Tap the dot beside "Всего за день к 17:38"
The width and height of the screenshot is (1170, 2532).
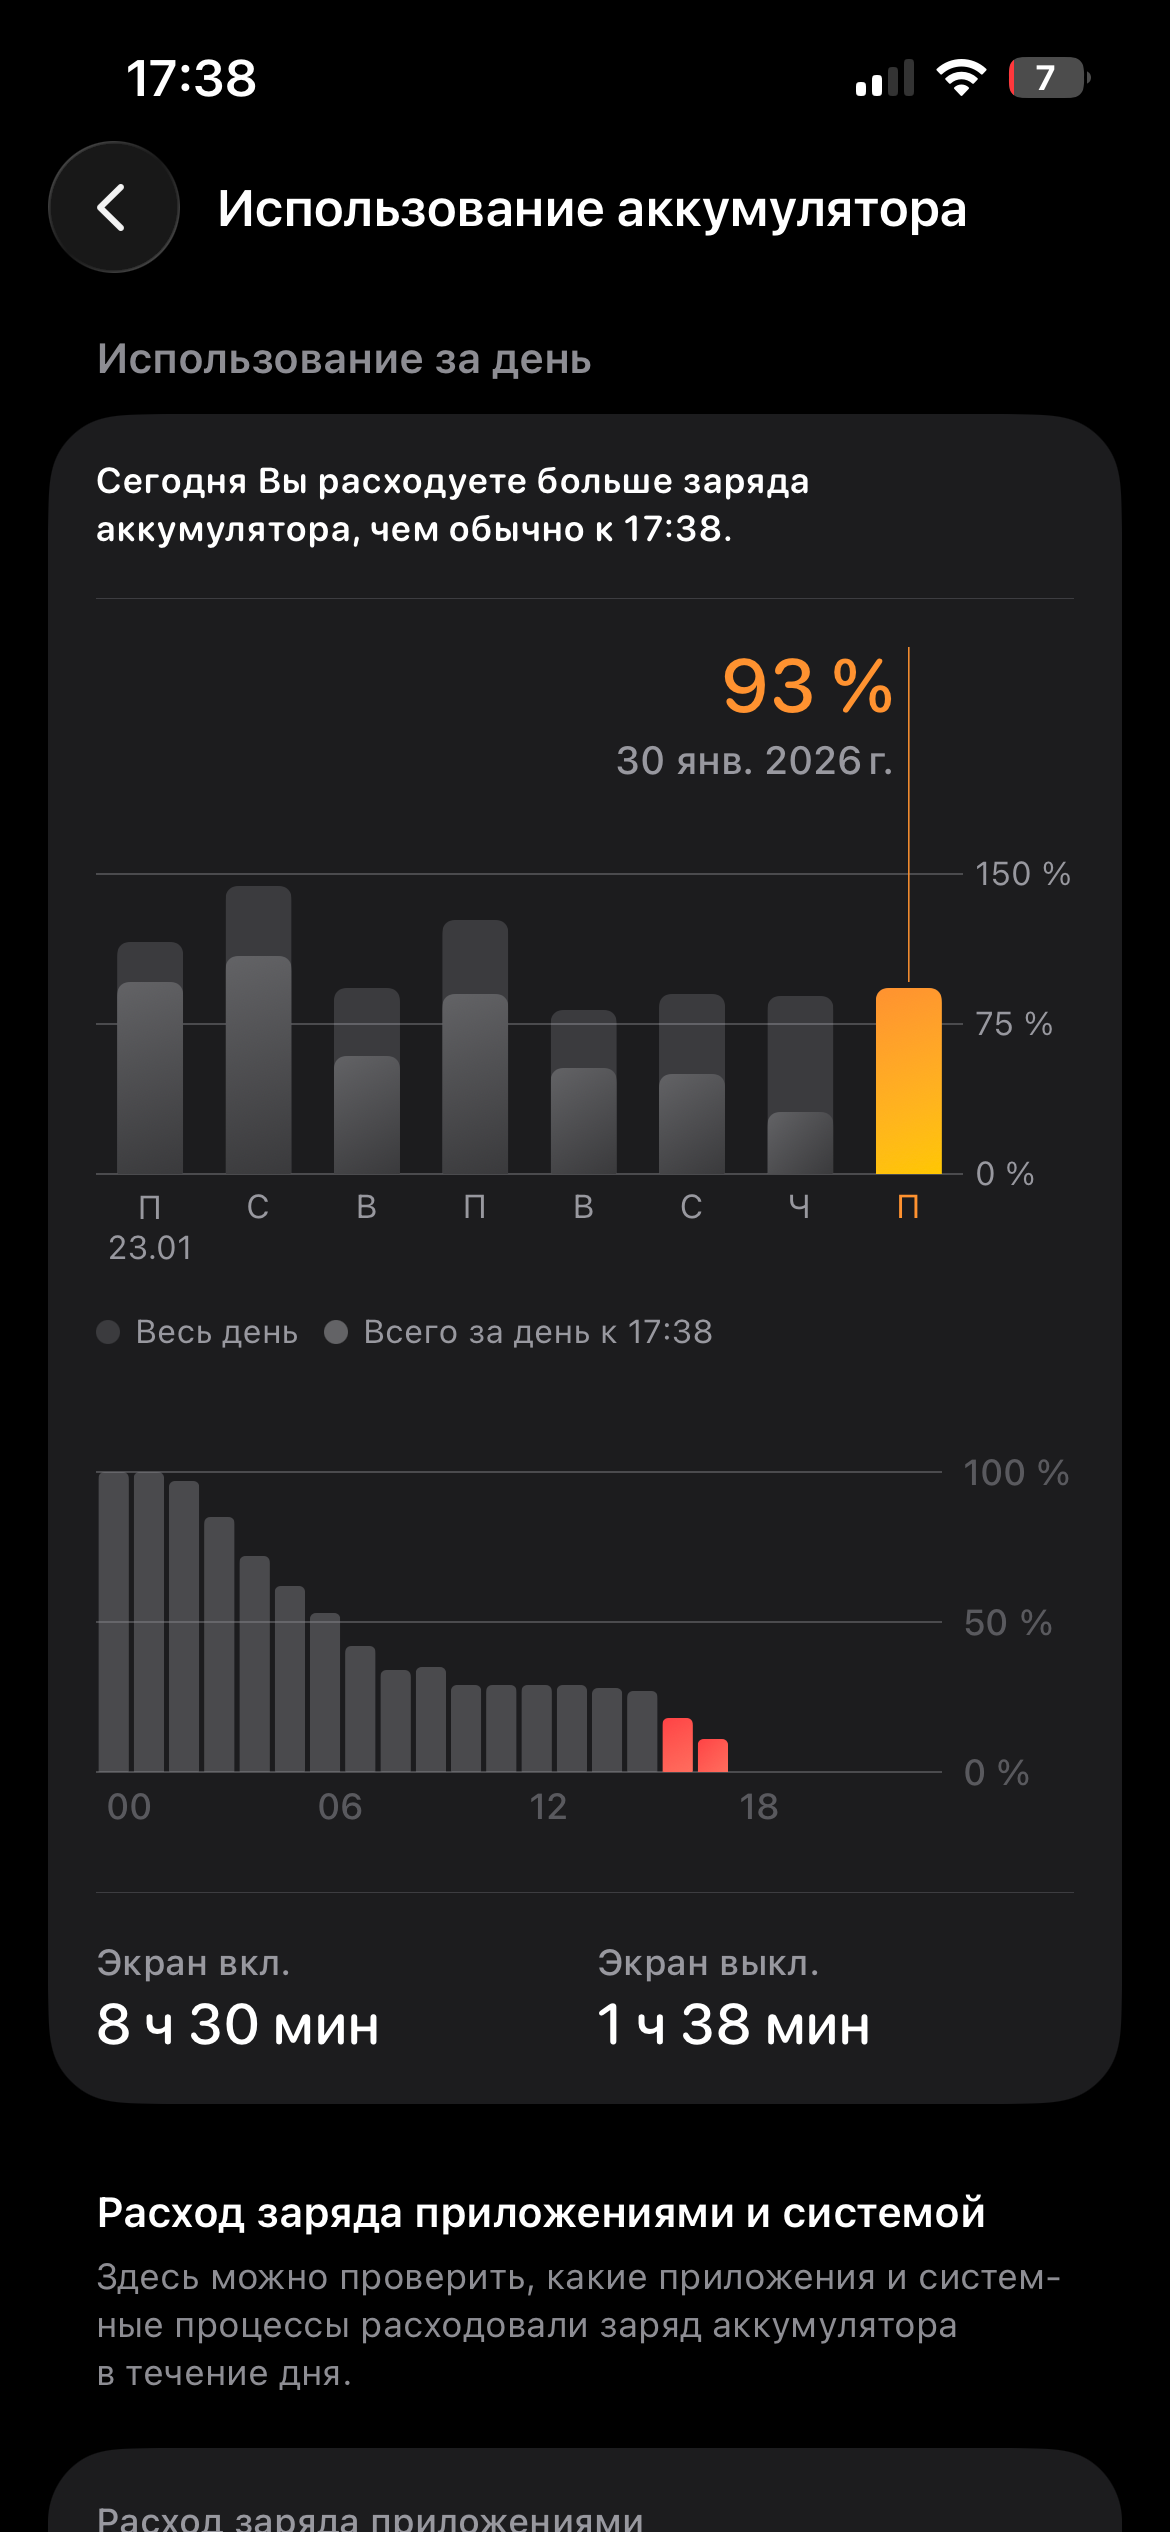pos(336,1332)
